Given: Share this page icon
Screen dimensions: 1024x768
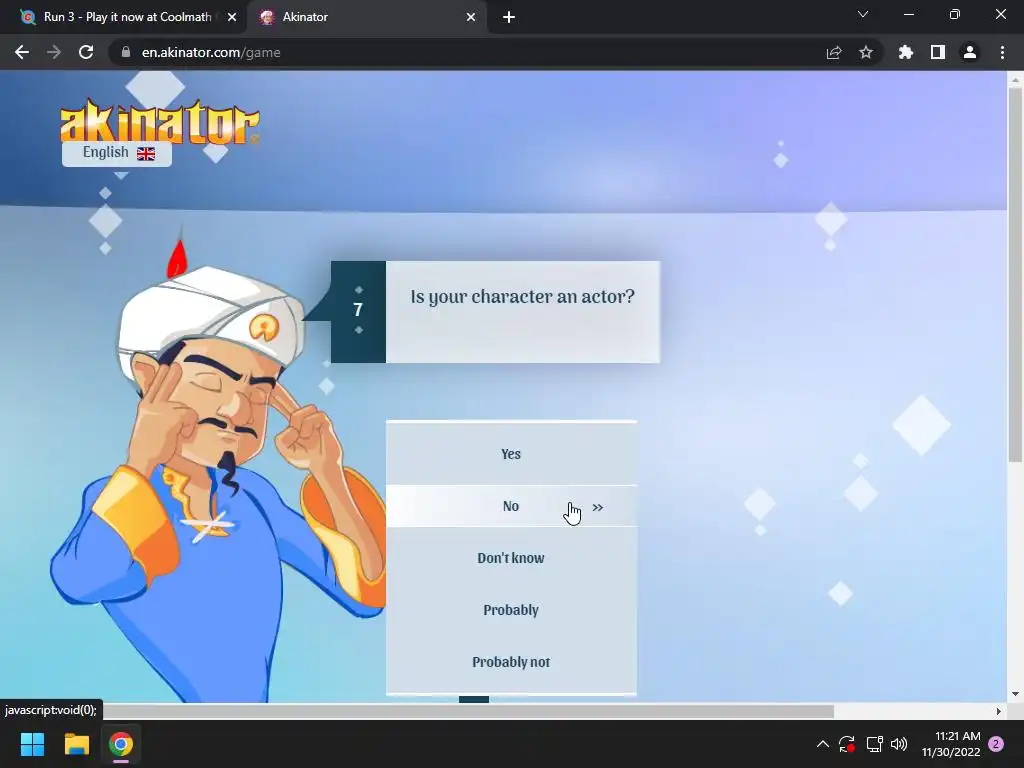Looking at the screenshot, I should (834, 52).
